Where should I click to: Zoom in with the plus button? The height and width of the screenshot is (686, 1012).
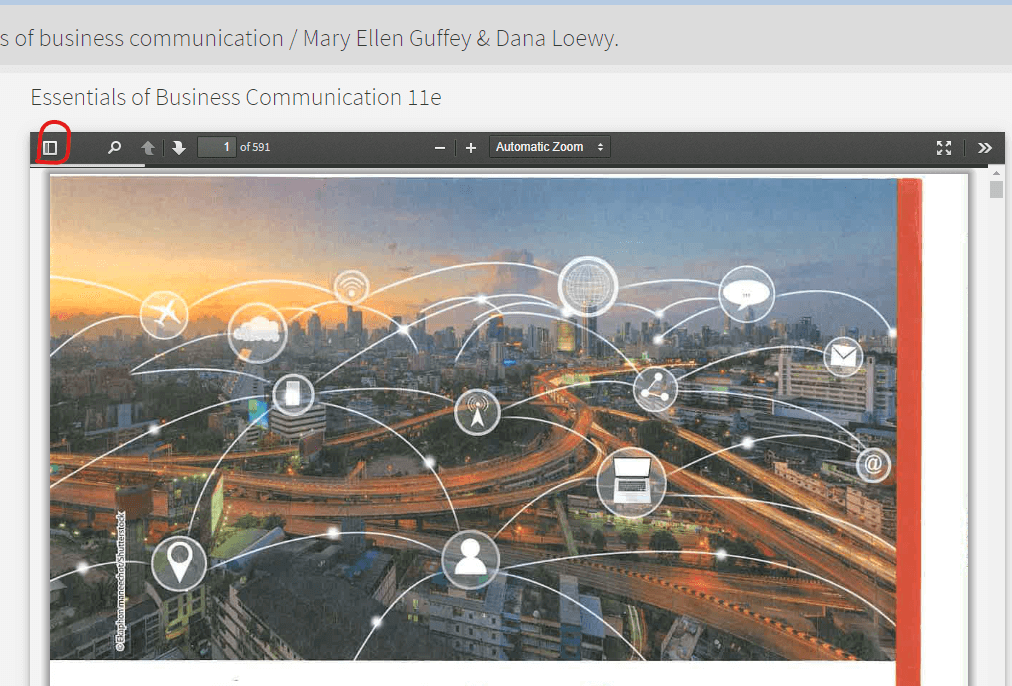pos(471,148)
